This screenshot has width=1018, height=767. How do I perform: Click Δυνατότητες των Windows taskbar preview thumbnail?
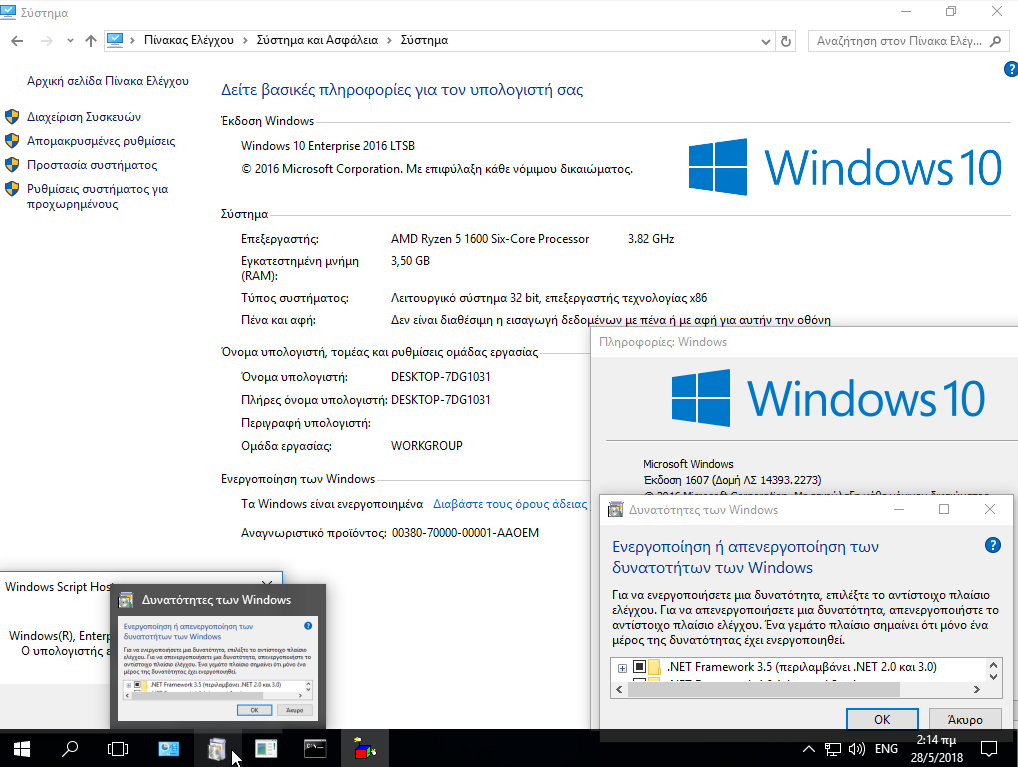218,667
